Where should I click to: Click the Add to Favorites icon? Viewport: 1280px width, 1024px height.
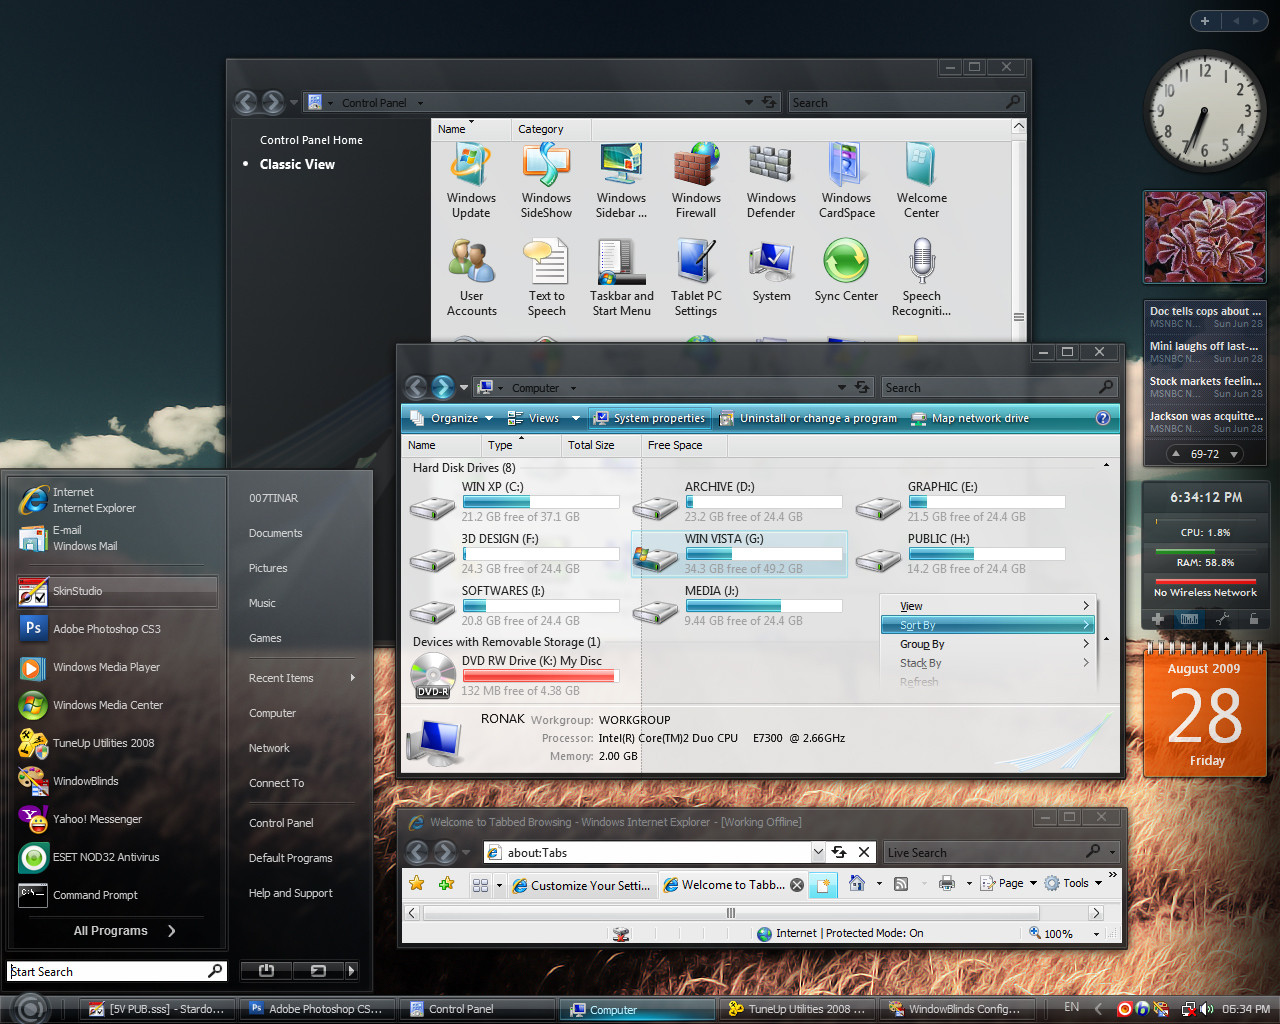(x=446, y=883)
